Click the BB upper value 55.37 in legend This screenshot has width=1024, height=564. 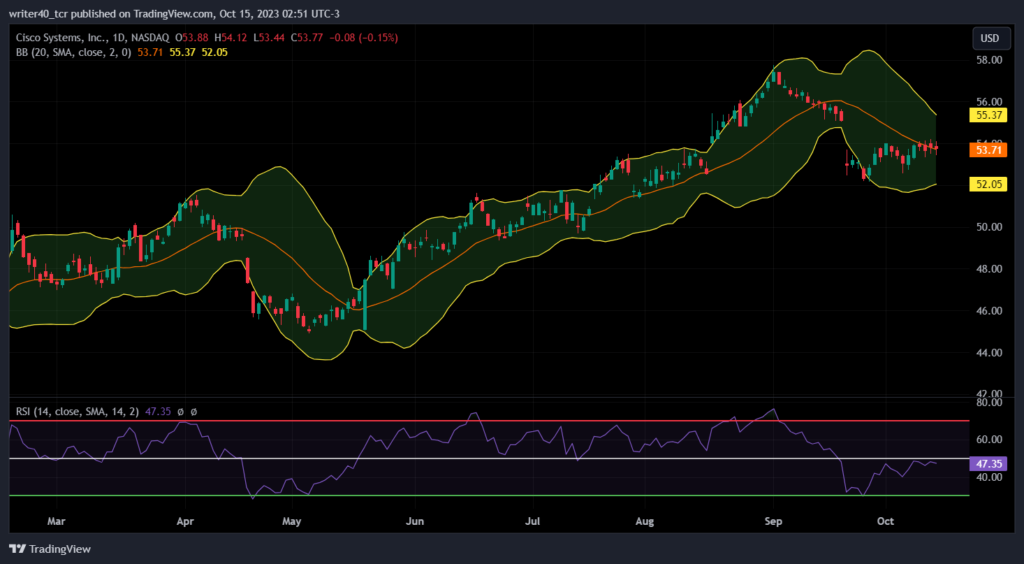(x=182, y=52)
